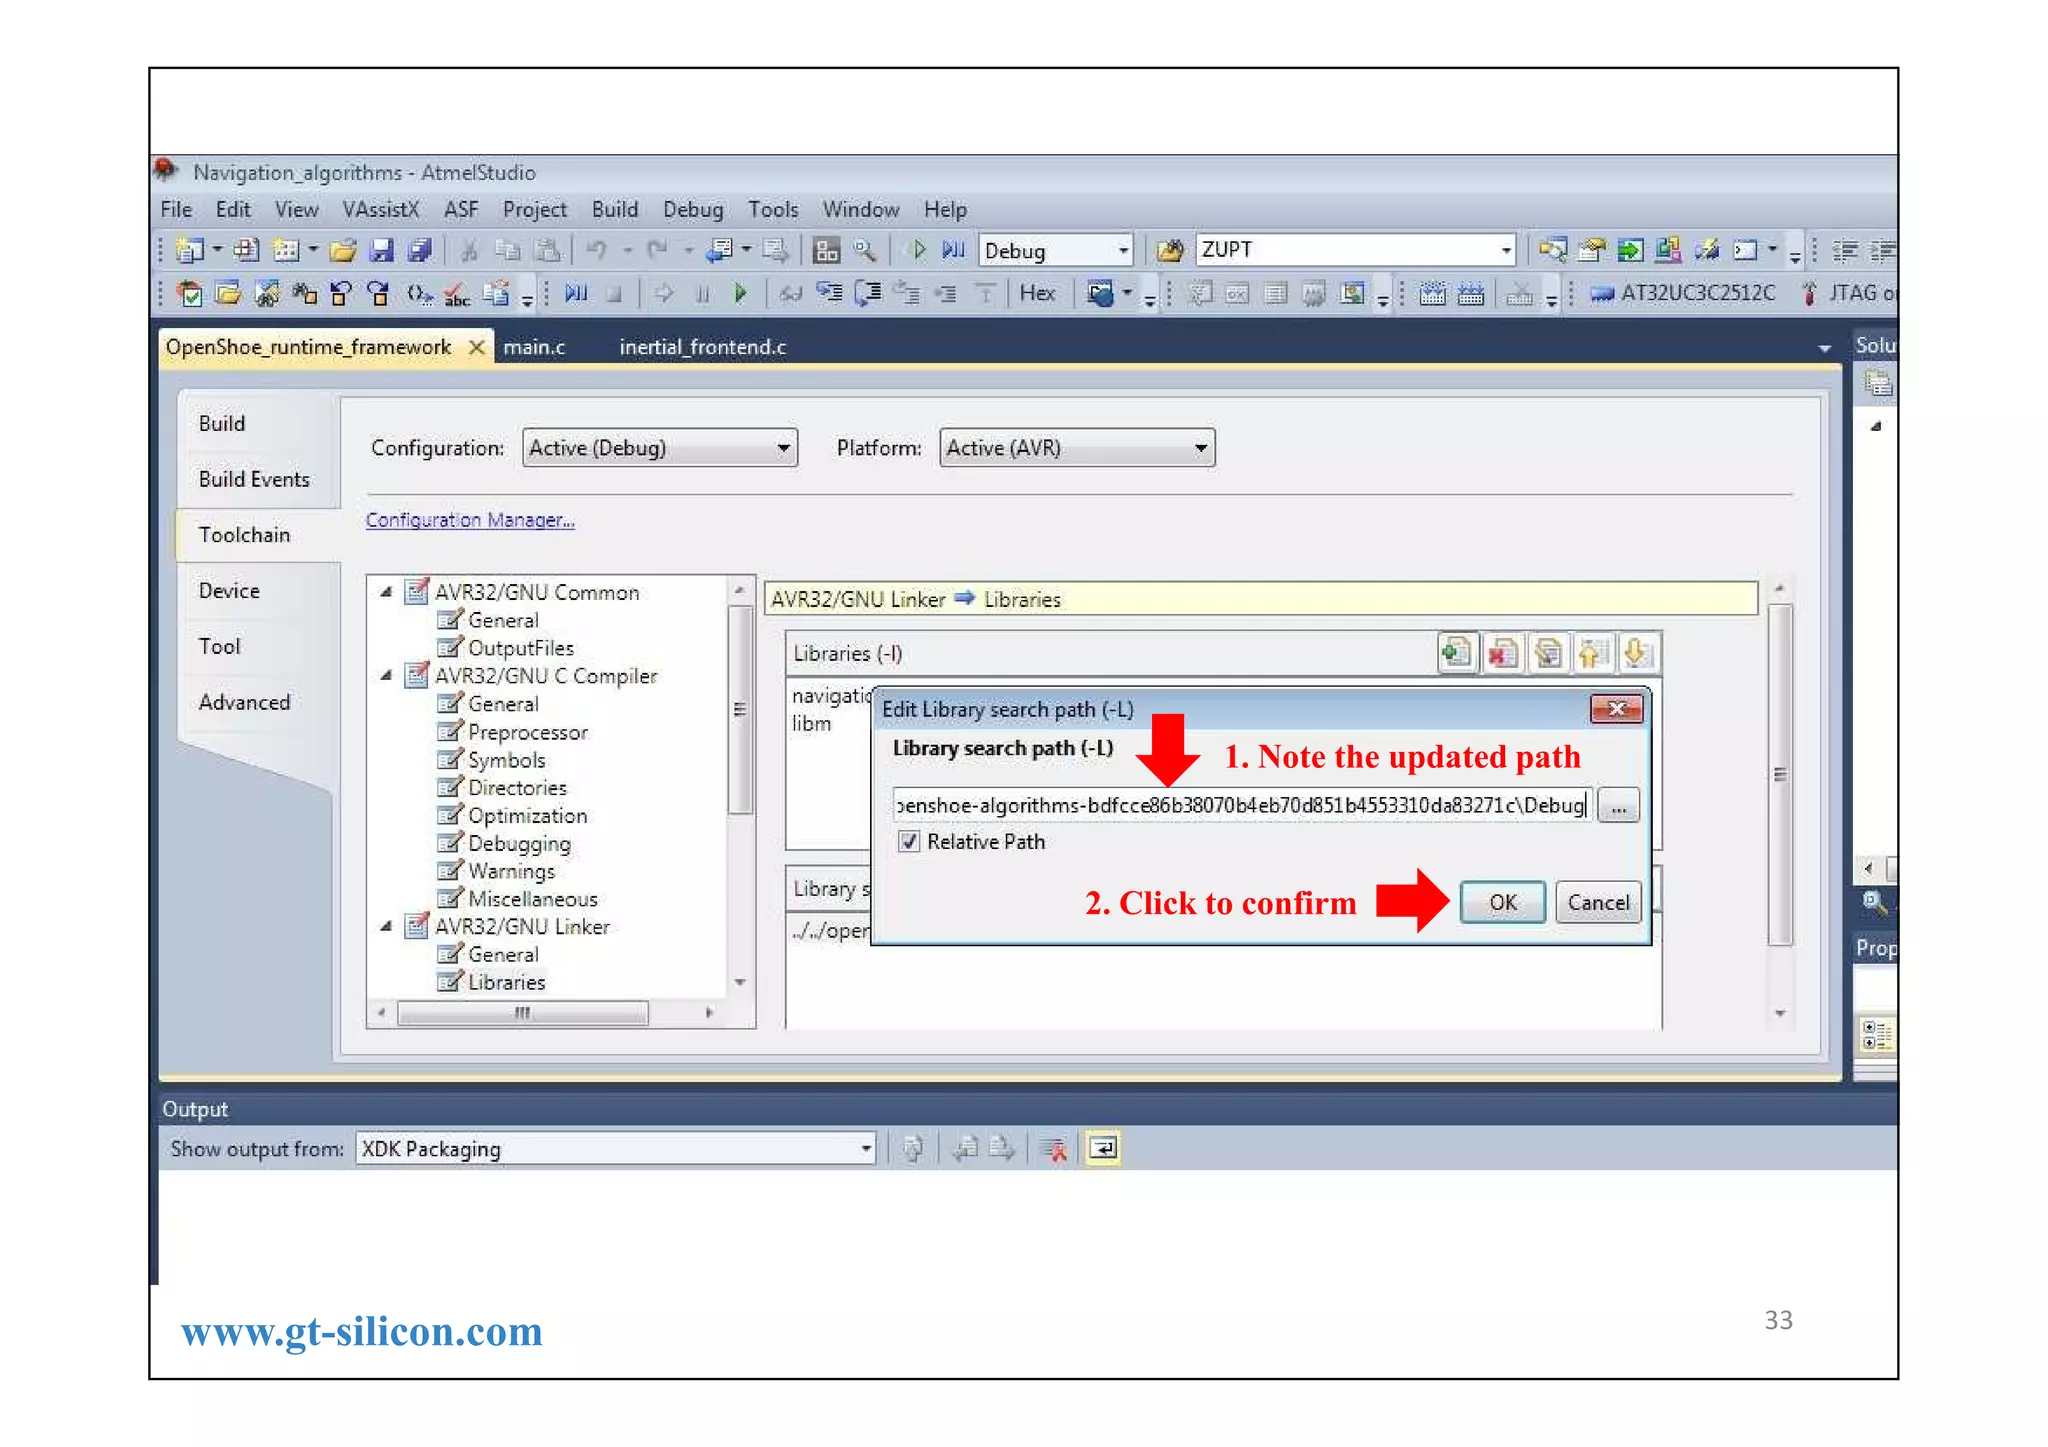Click the Find in Files magnifier icon

[x=865, y=250]
